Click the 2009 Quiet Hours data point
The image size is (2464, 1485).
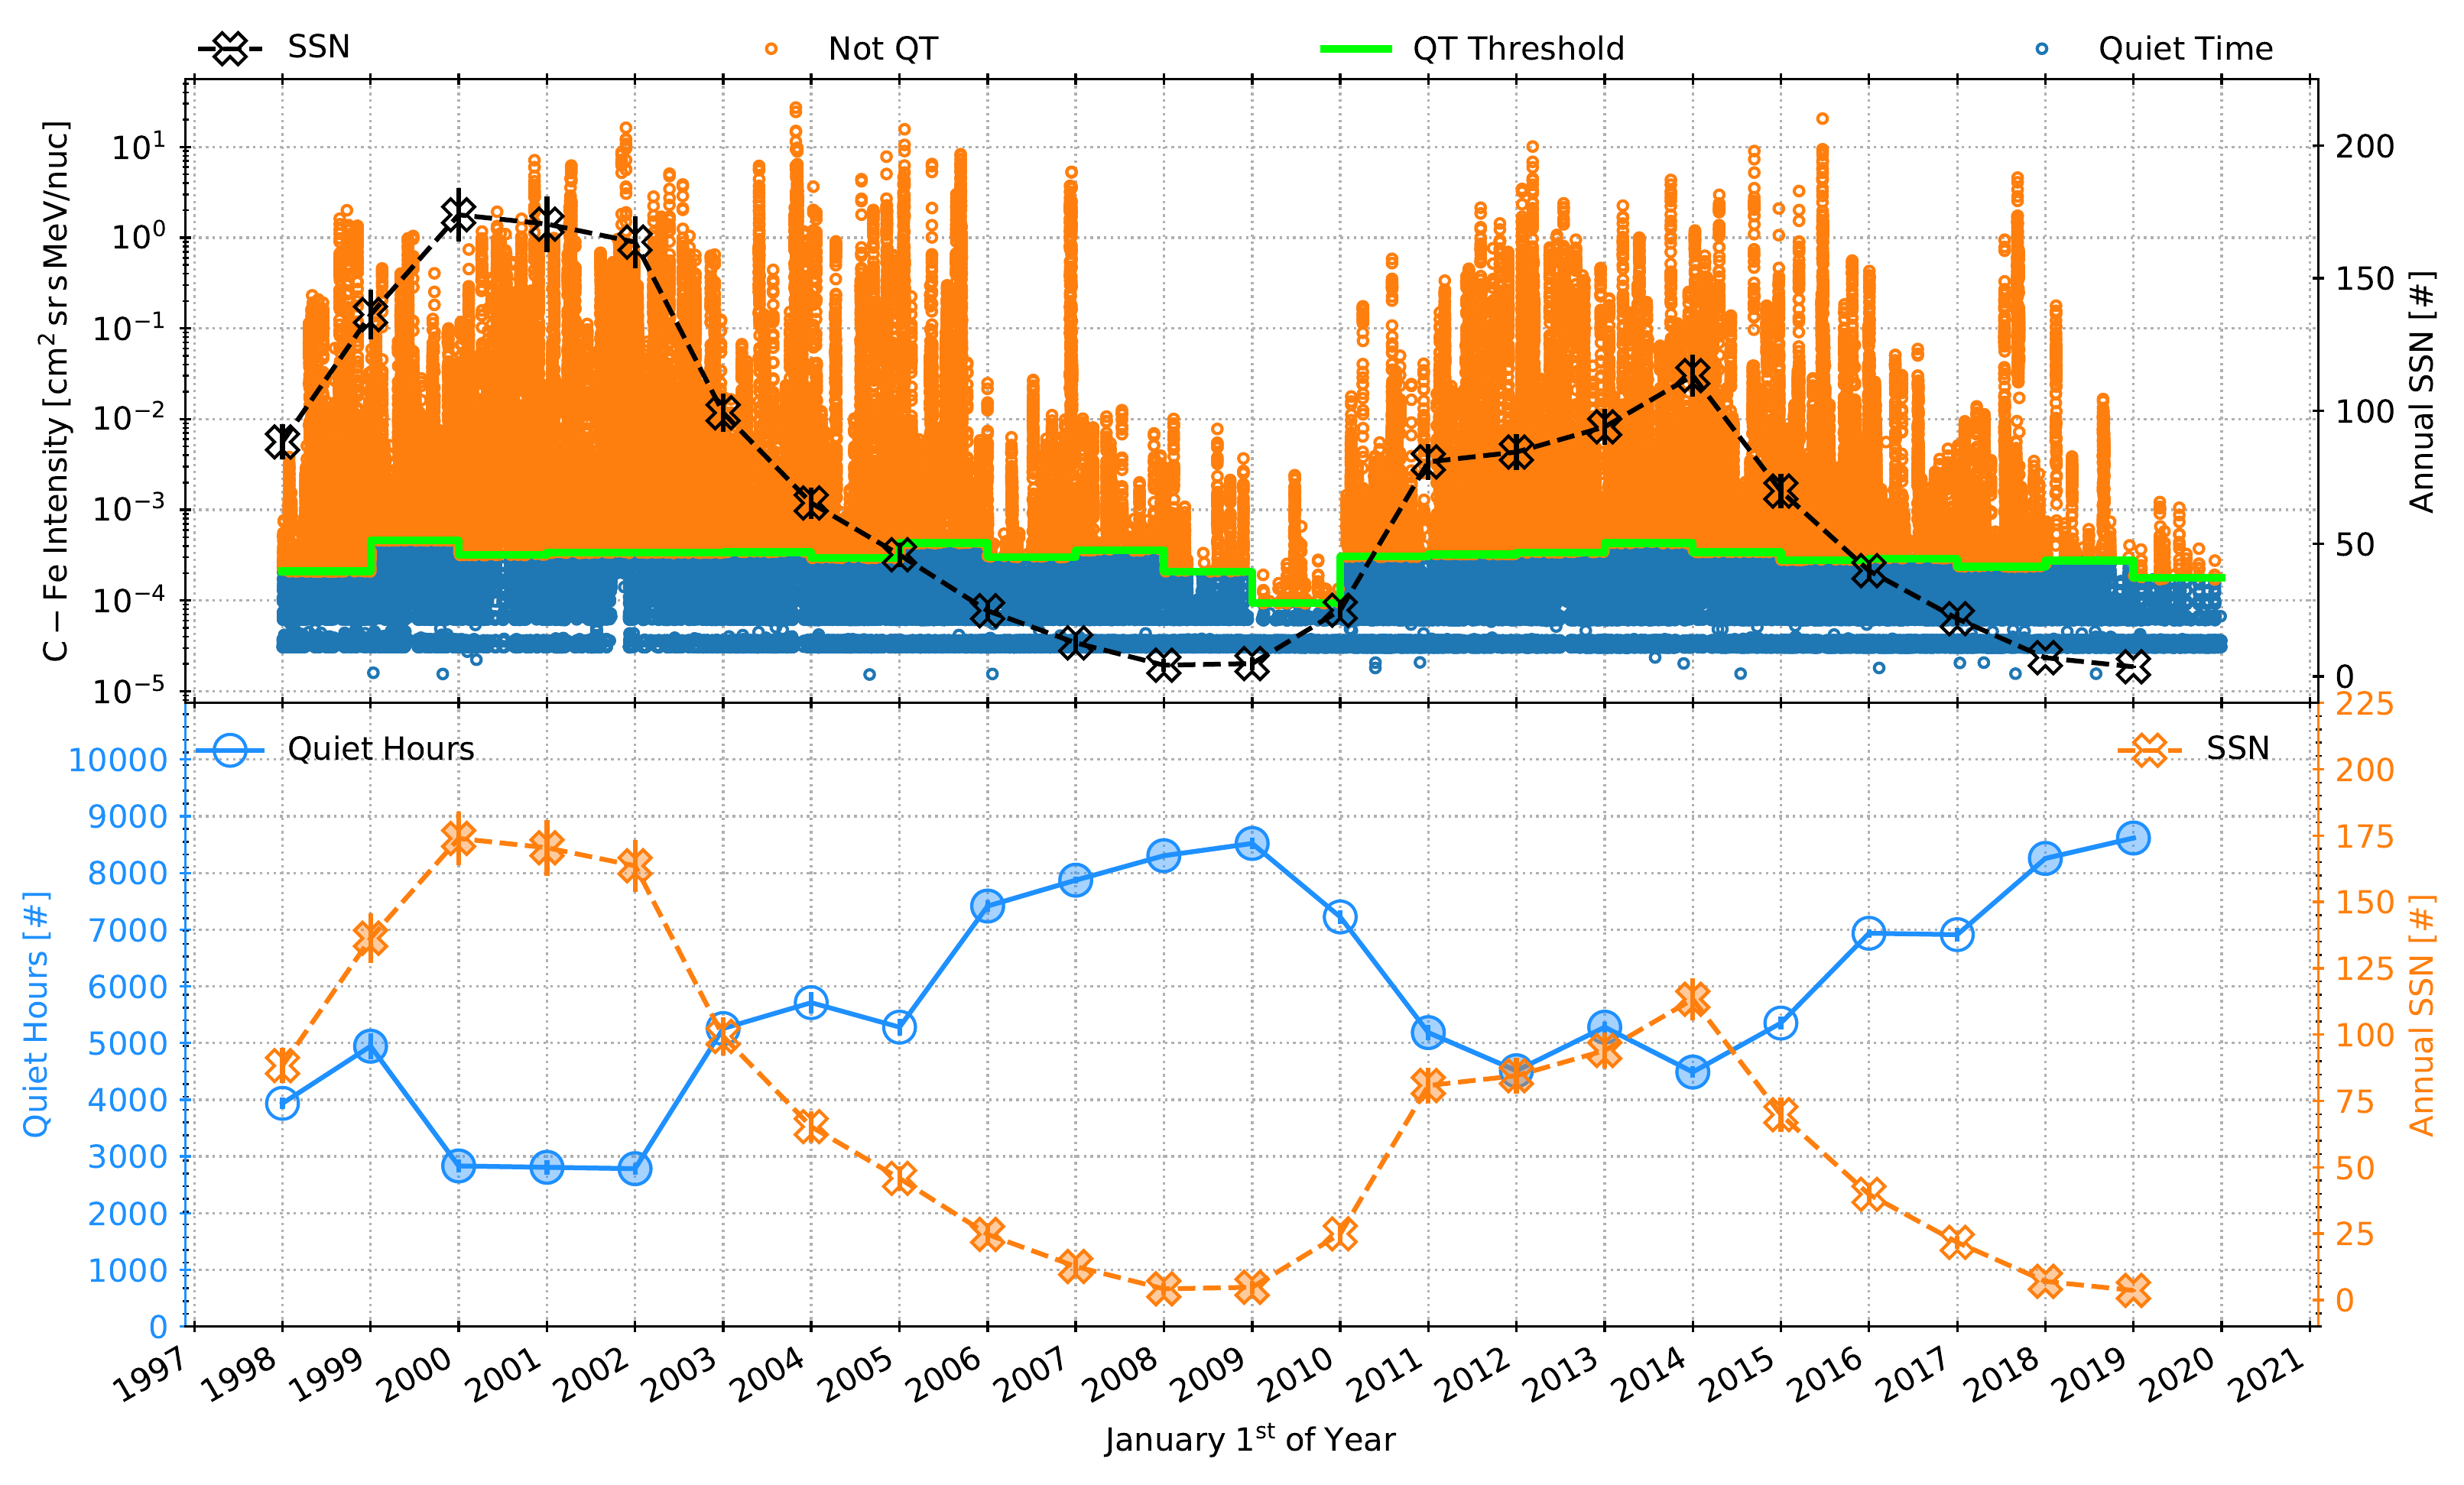1251,844
